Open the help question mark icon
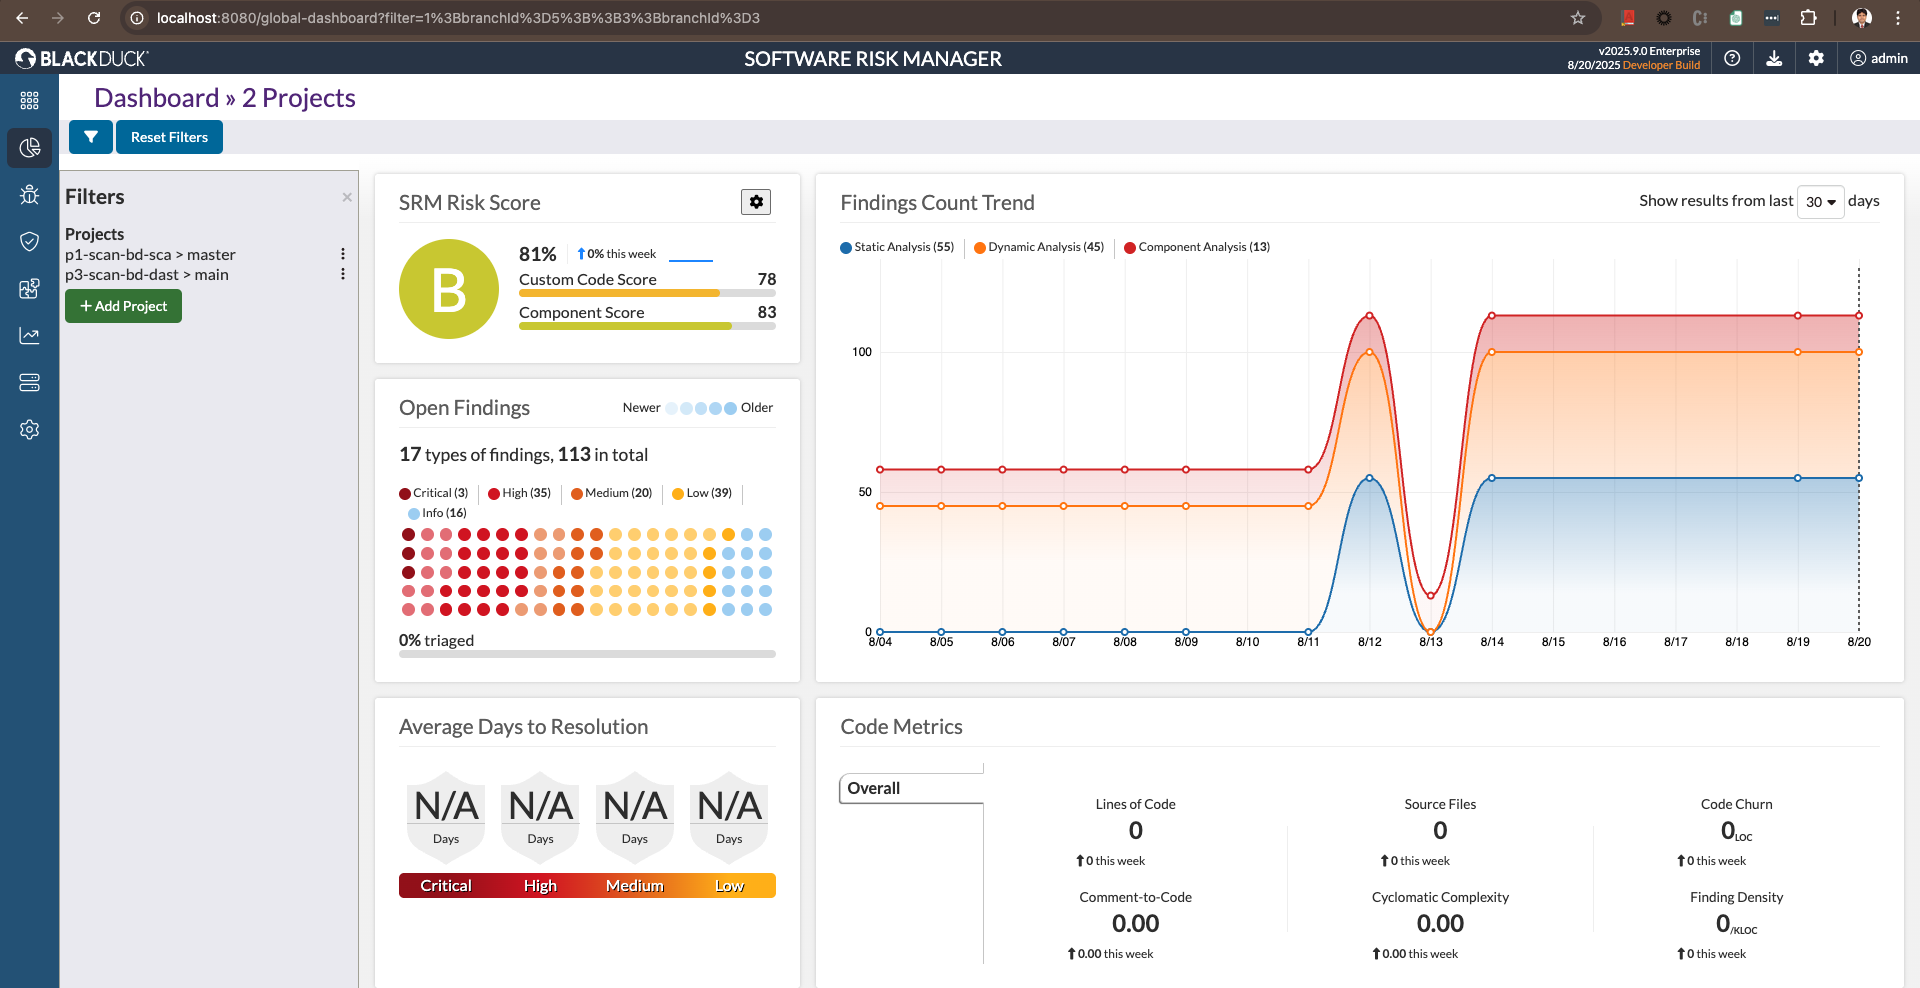The width and height of the screenshot is (1920, 988). [x=1732, y=59]
